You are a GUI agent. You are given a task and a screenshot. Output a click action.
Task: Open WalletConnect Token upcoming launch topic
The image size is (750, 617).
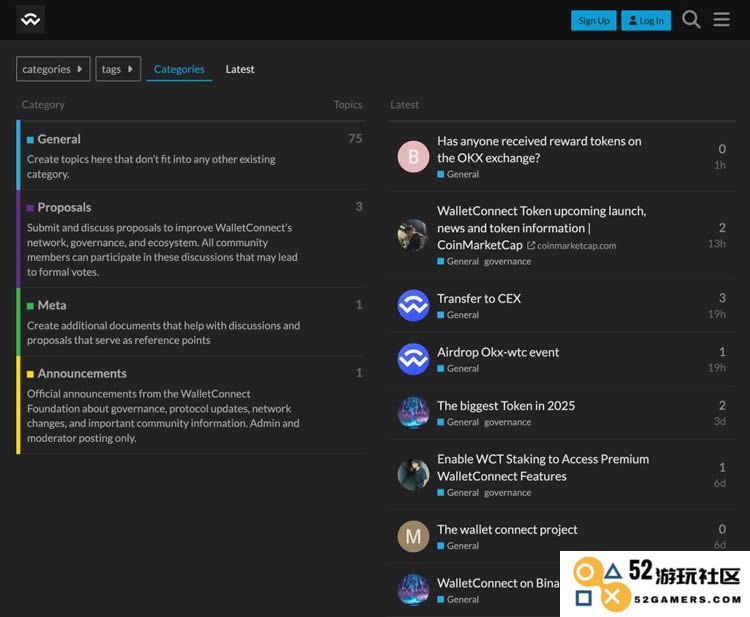click(541, 228)
